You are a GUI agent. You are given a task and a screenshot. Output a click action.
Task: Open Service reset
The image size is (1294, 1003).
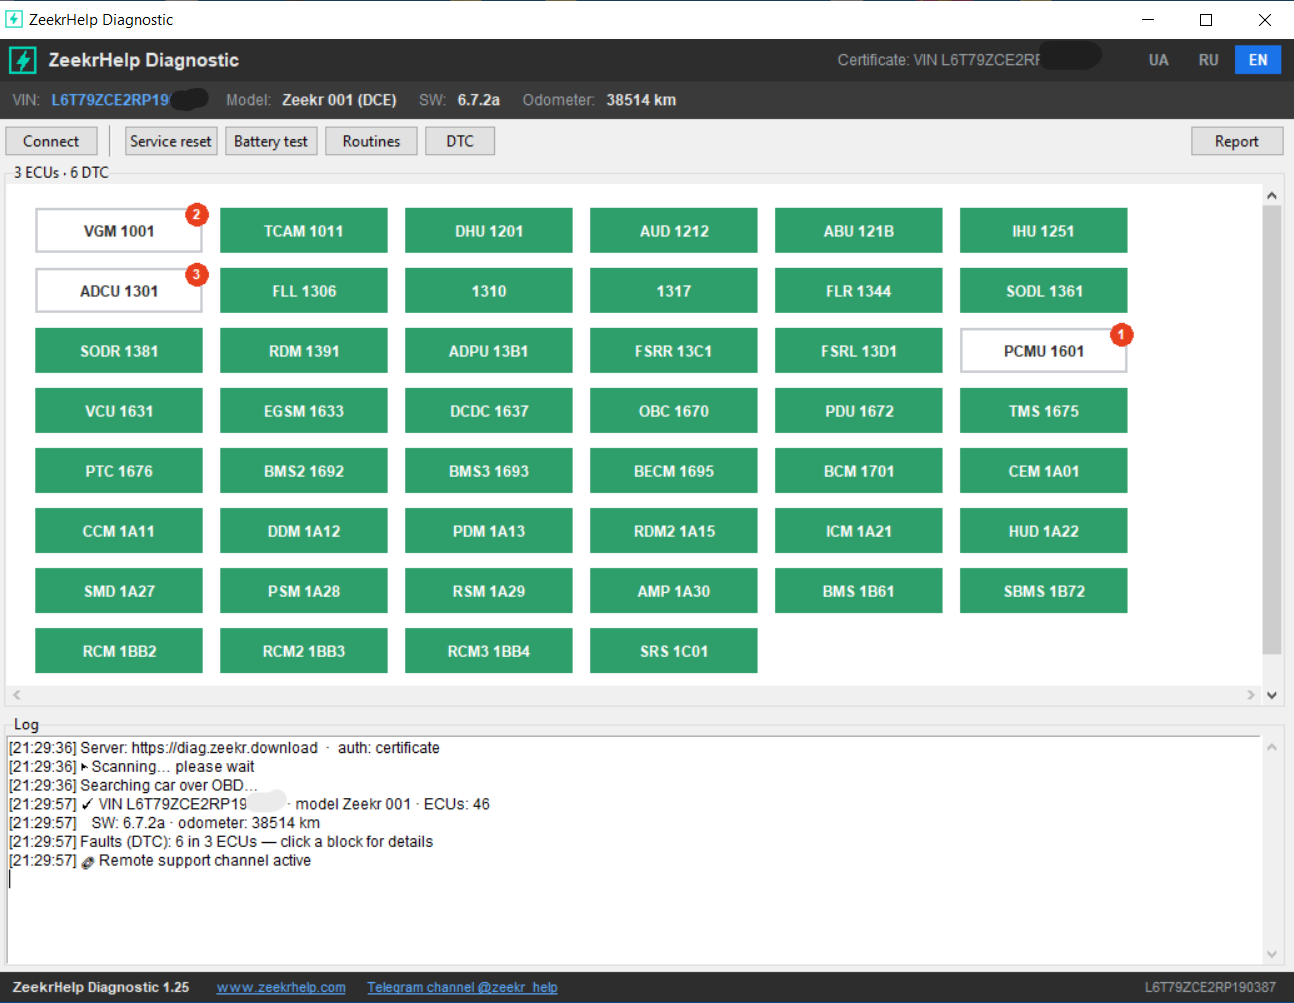tap(171, 141)
